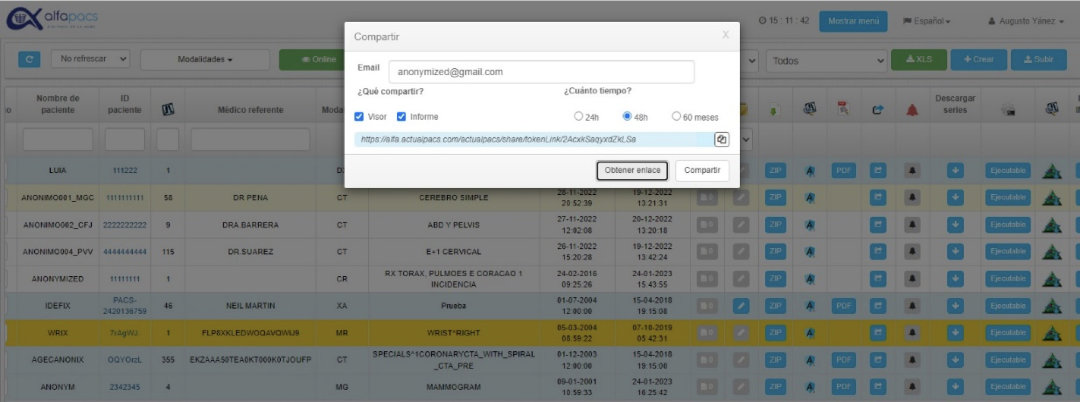Click bell alert icon in WRIX row

click(912, 331)
